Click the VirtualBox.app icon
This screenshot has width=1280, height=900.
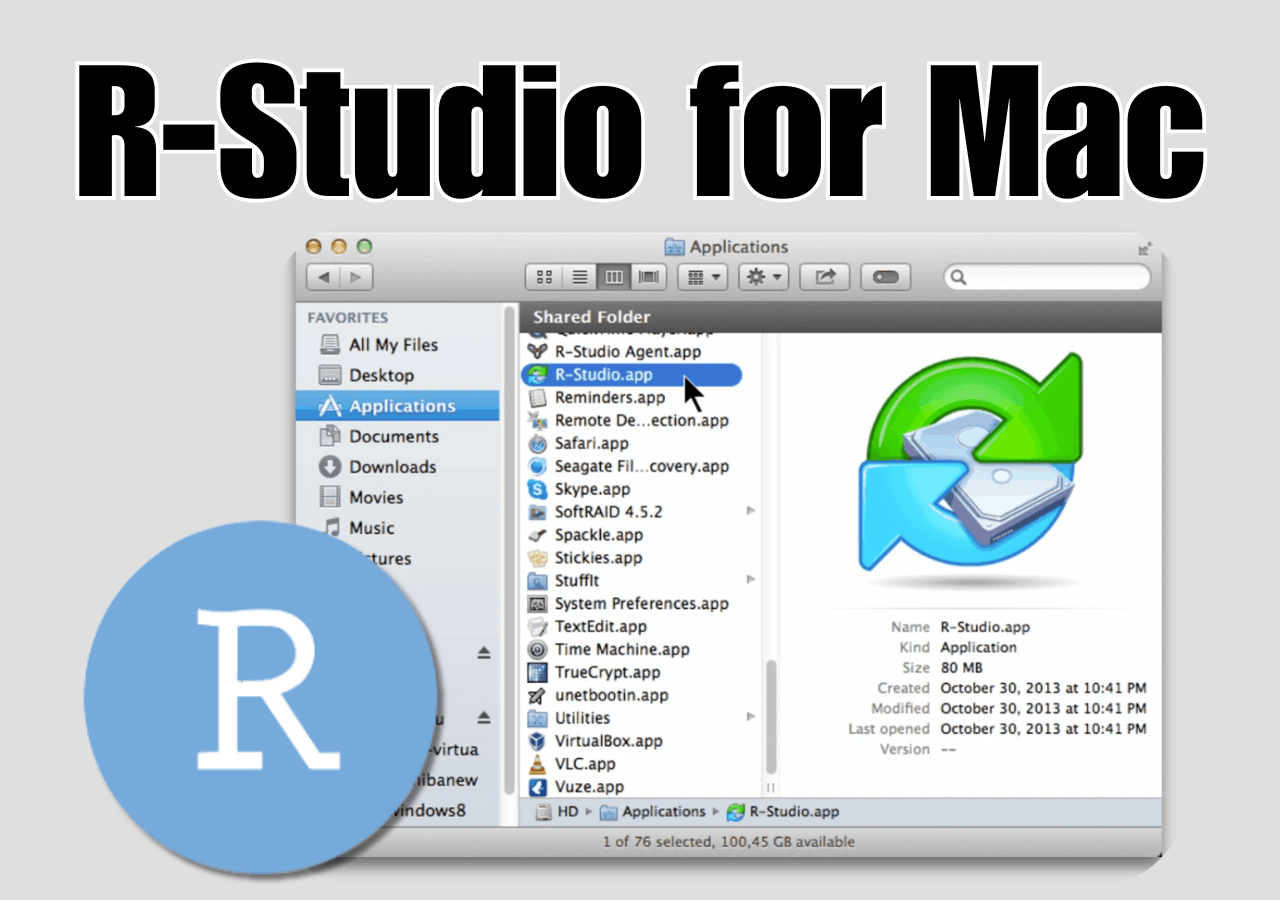(x=538, y=742)
